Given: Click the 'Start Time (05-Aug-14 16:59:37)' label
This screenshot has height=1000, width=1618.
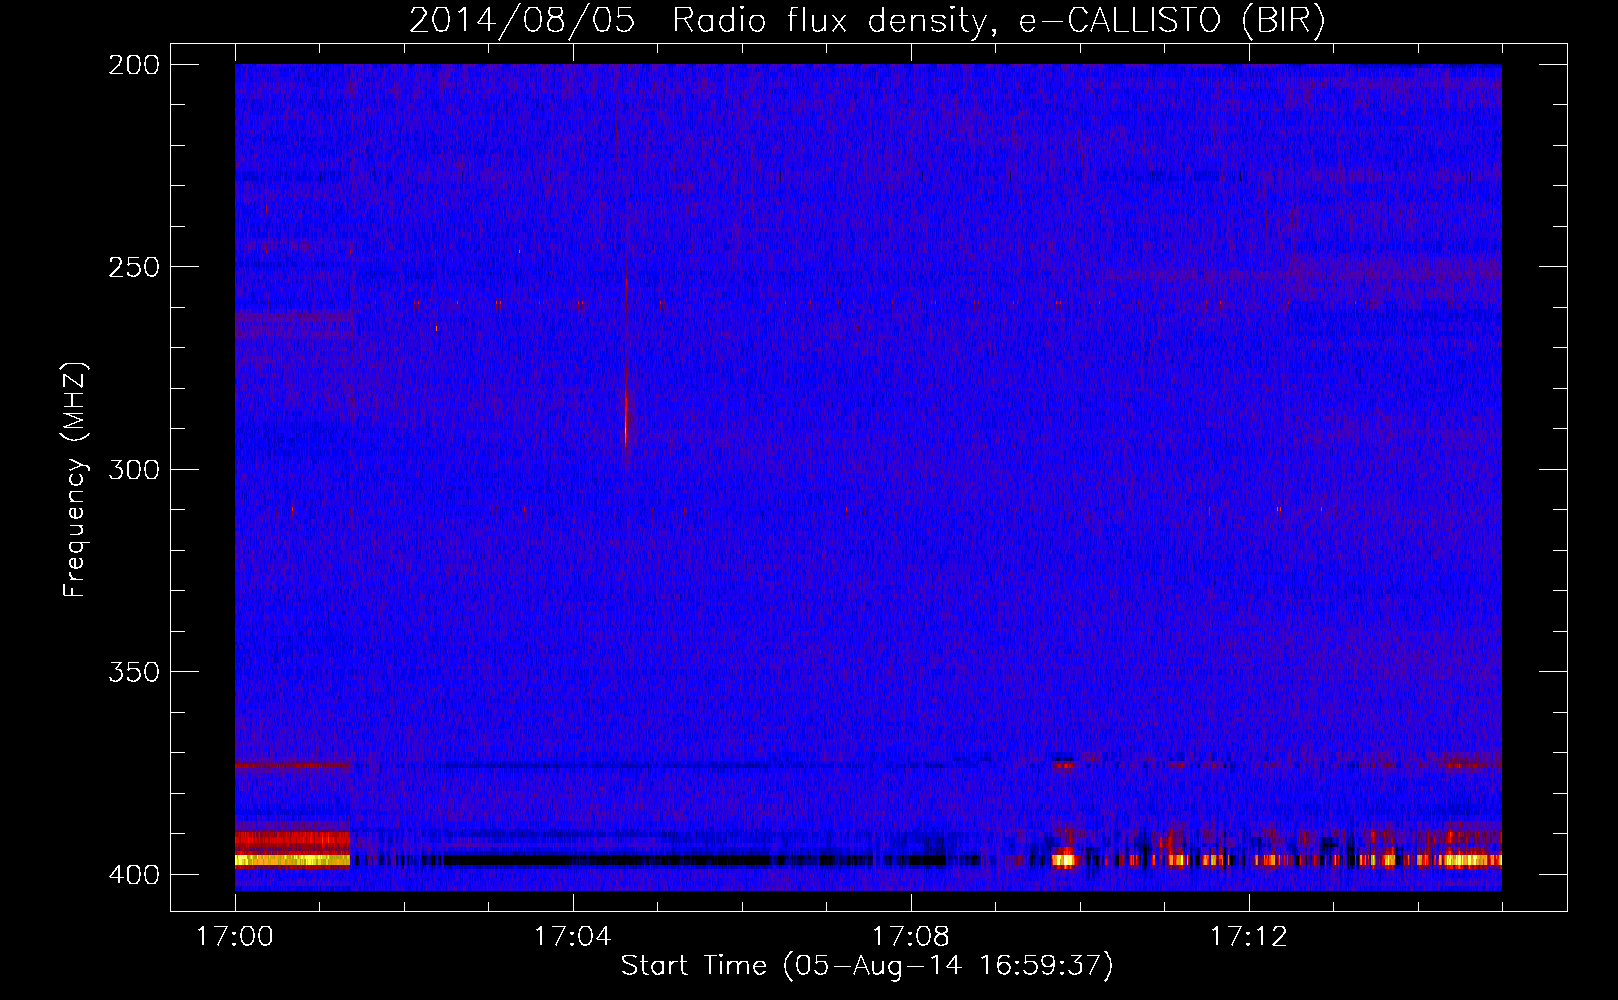Looking at the screenshot, I should click(867, 966).
